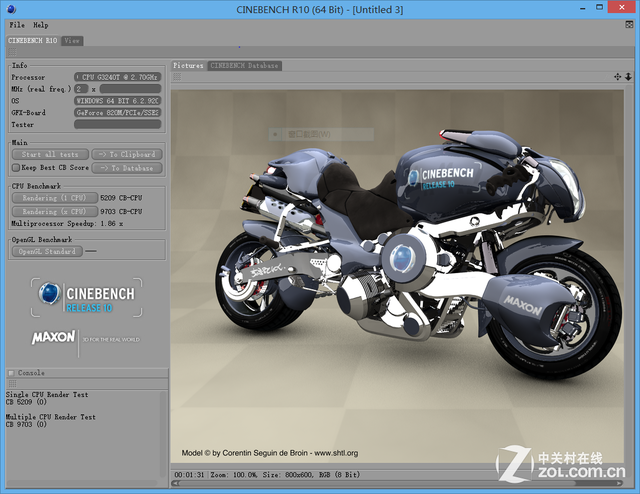Click the Zoom 100.0% status text

coord(234,475)
